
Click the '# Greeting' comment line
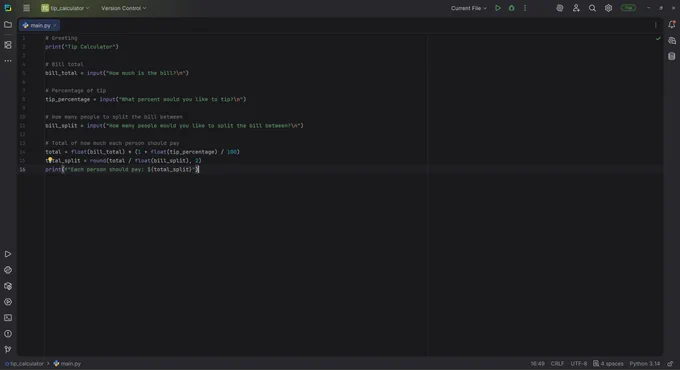[x=61, y=38]
